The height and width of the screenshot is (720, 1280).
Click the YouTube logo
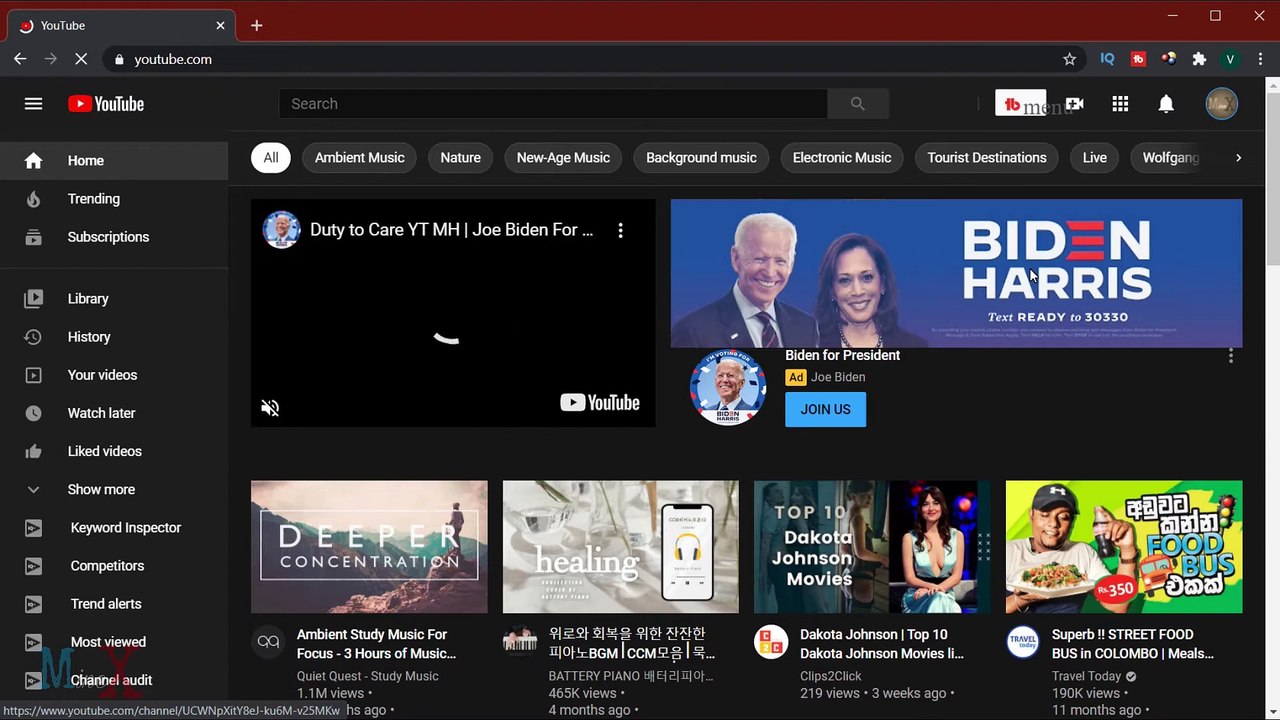pyautogui.click(x=106, y=104)
